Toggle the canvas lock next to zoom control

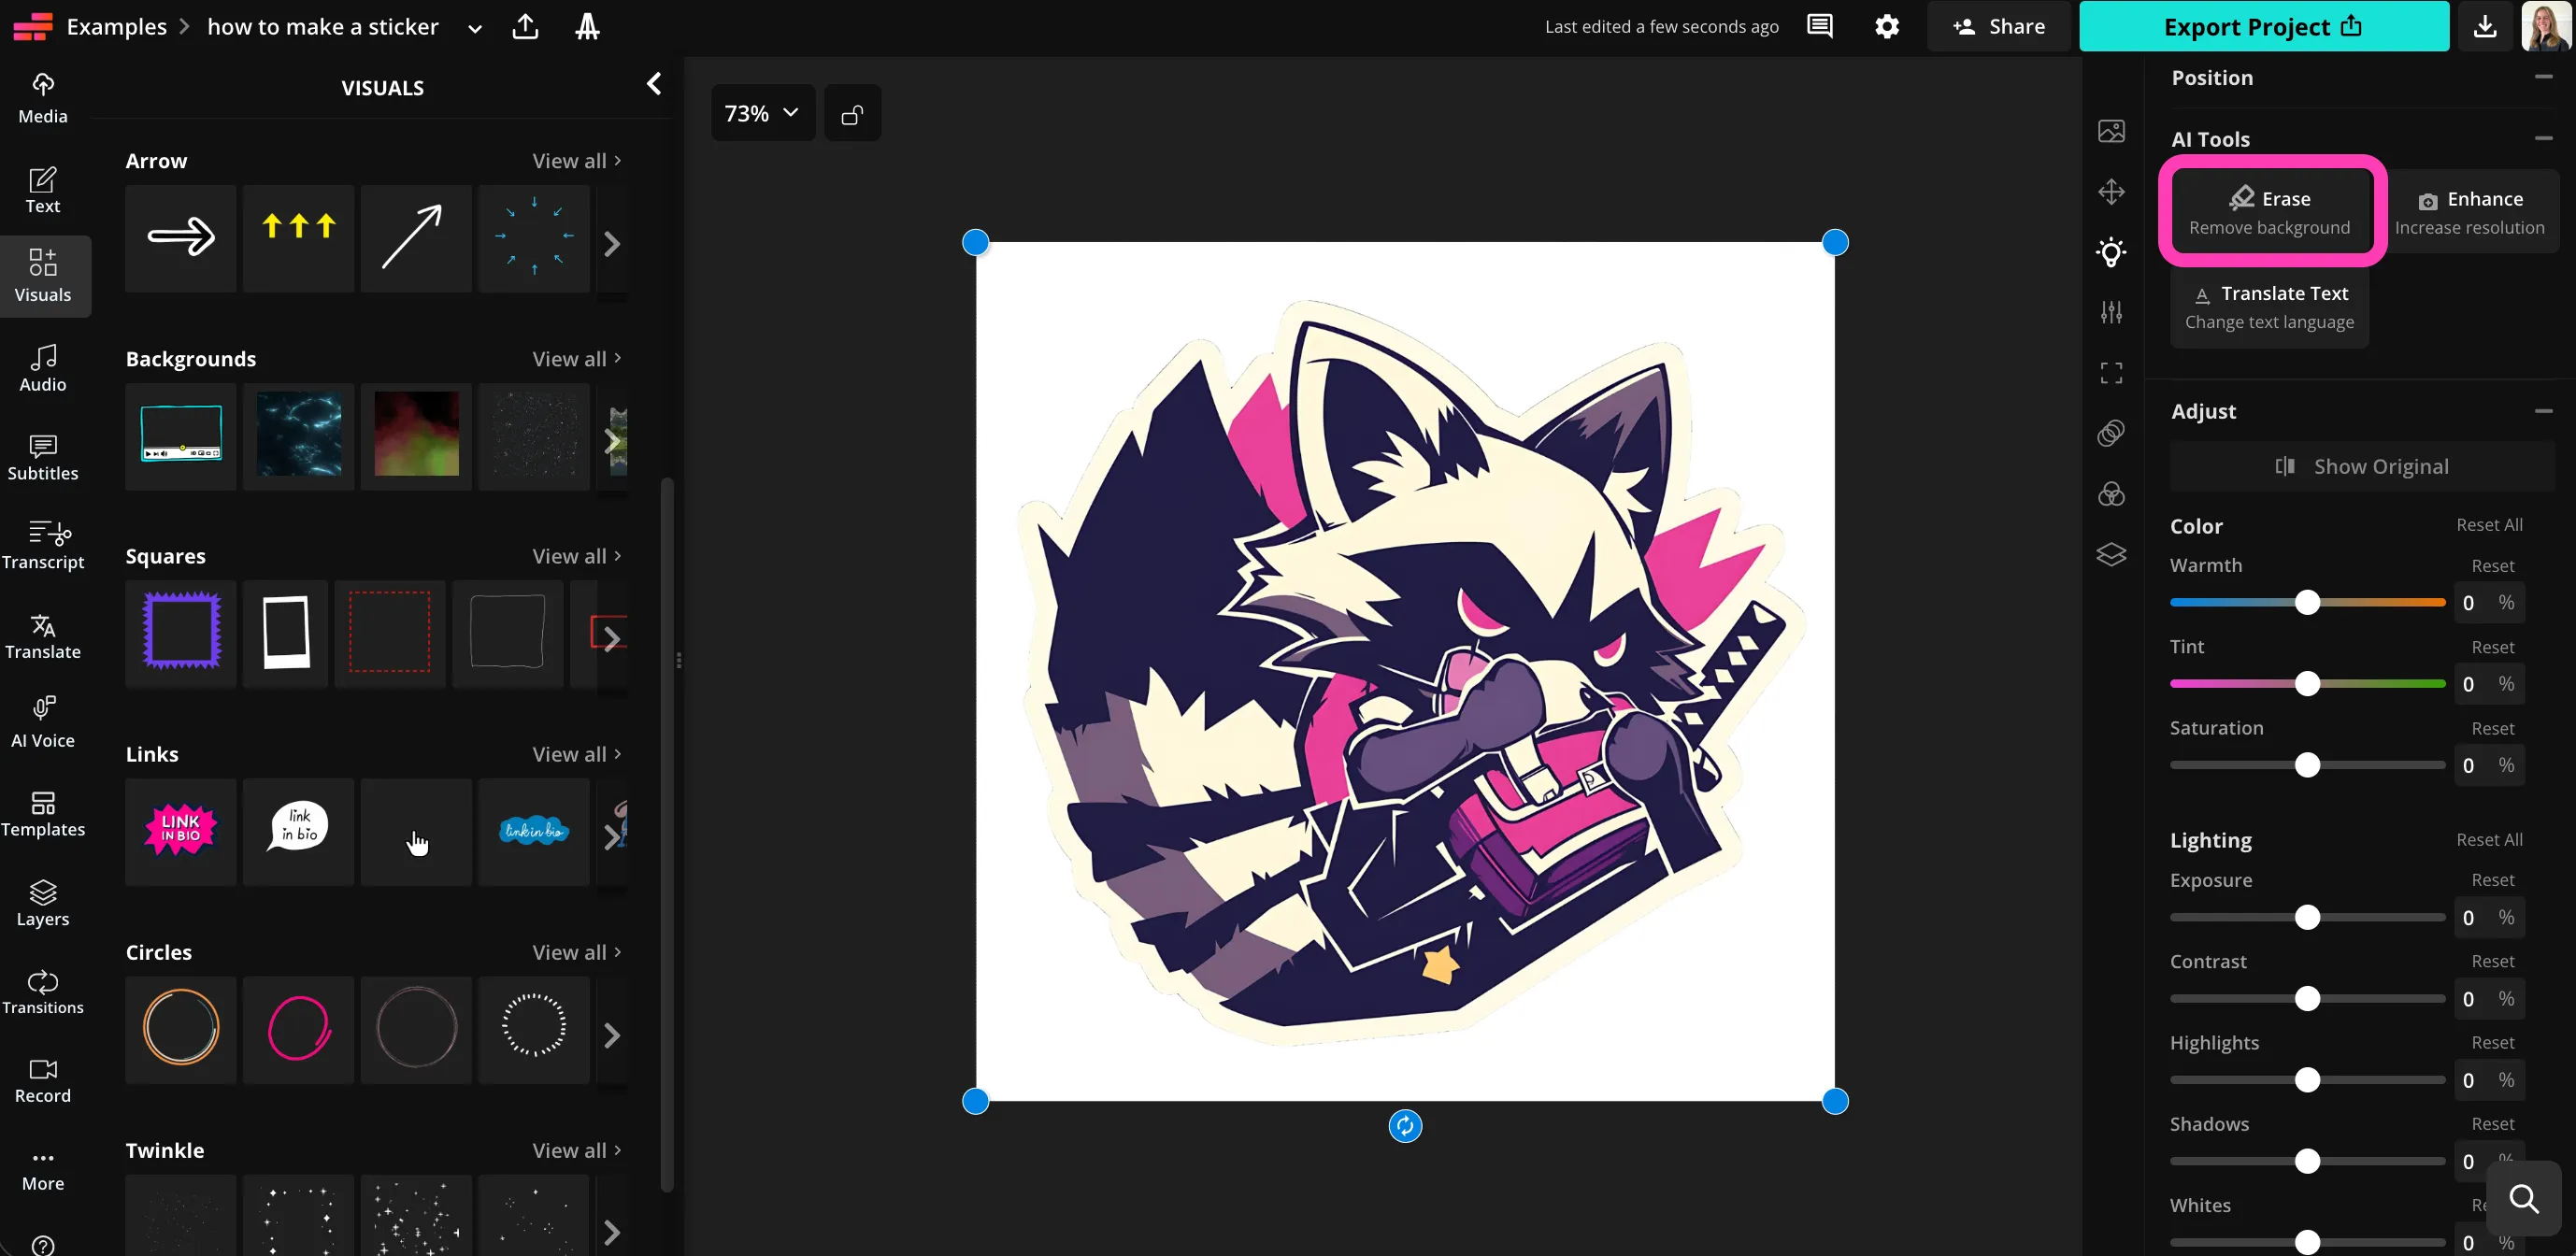tap(852, 112)
